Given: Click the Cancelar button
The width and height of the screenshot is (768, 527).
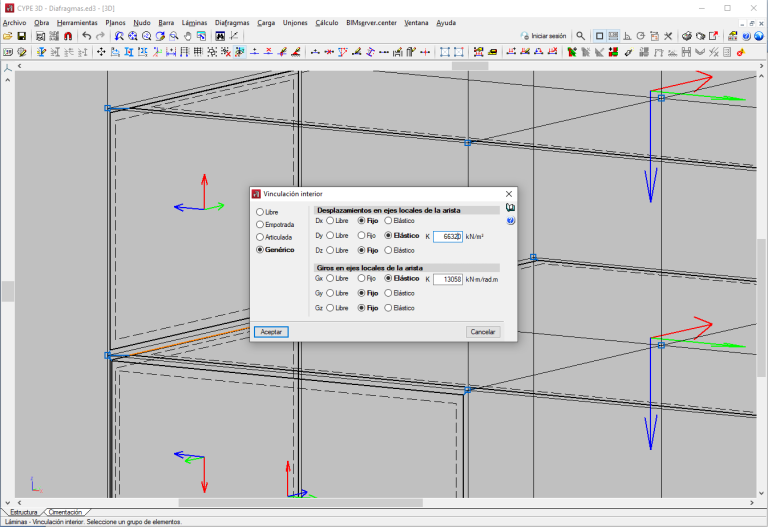Looking at the screenshot, I should (x=483, y=332).
